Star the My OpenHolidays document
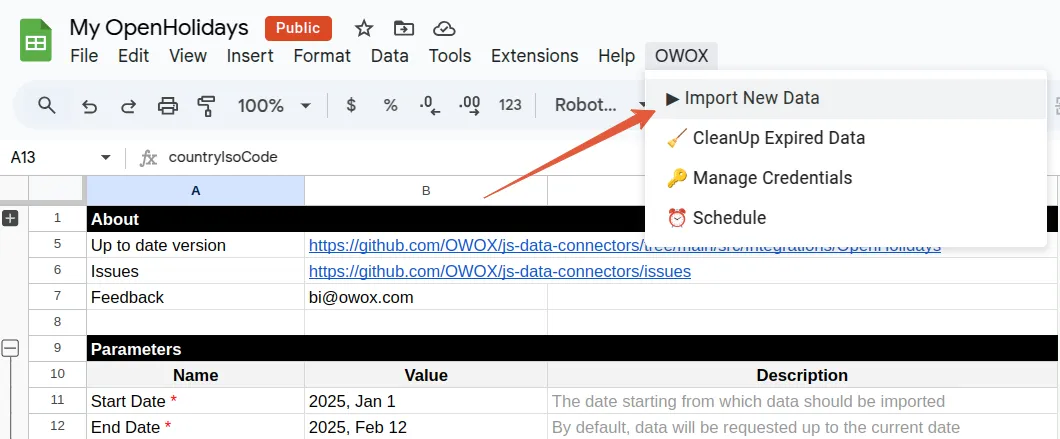The width and height of the screenshot is (1060, 439). (x=364, y=28)
